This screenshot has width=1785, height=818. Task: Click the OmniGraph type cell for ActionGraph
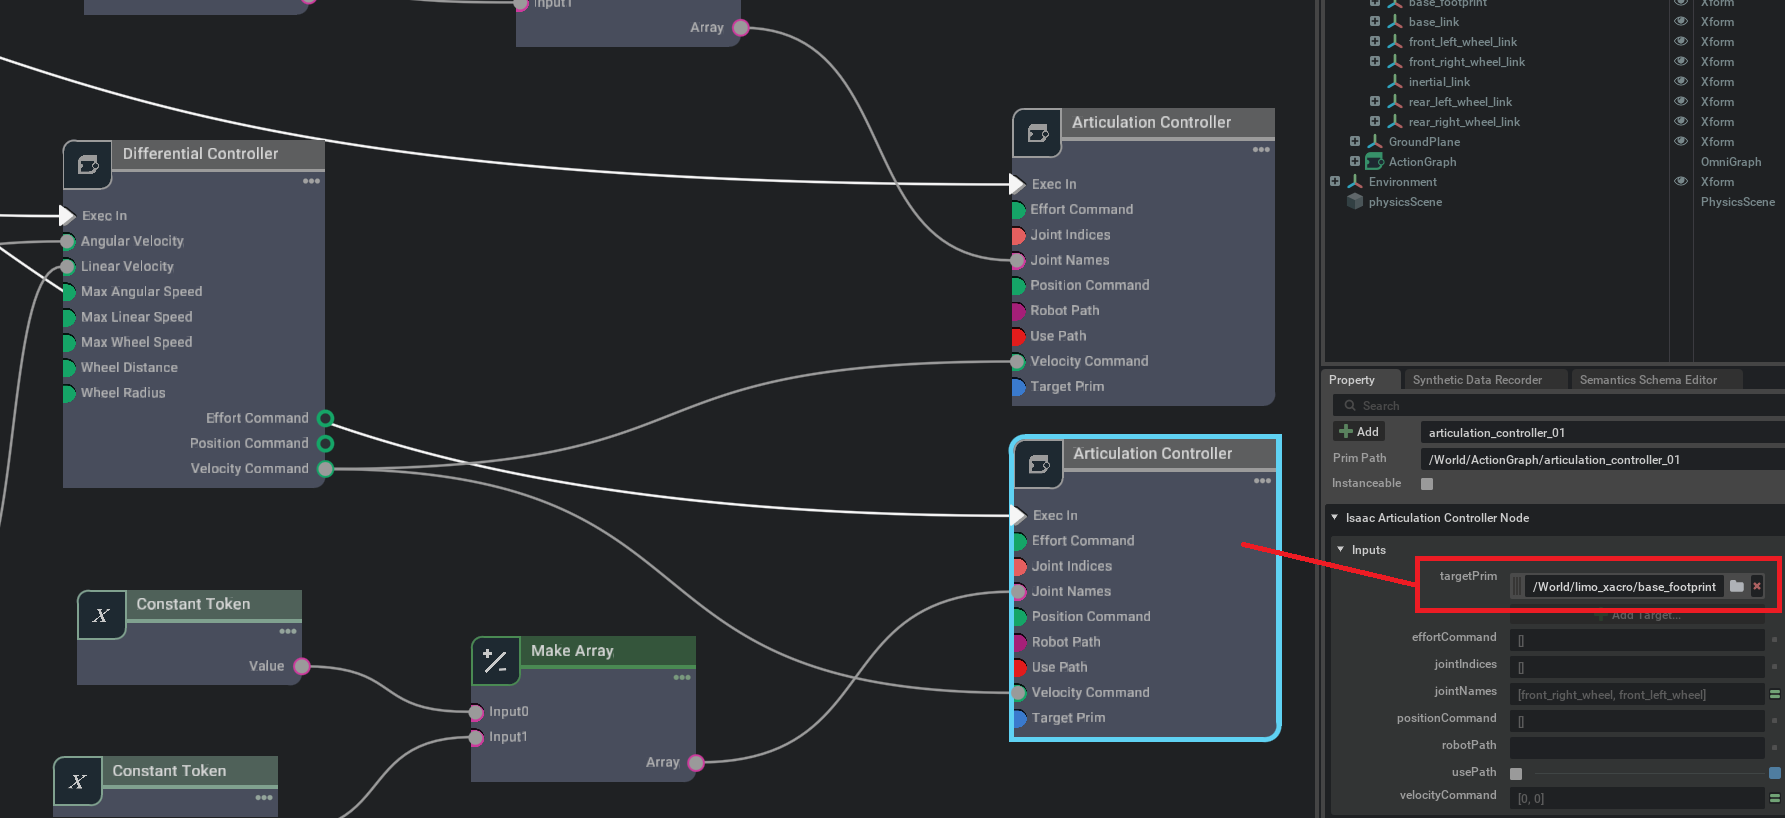coord(1731,162)
